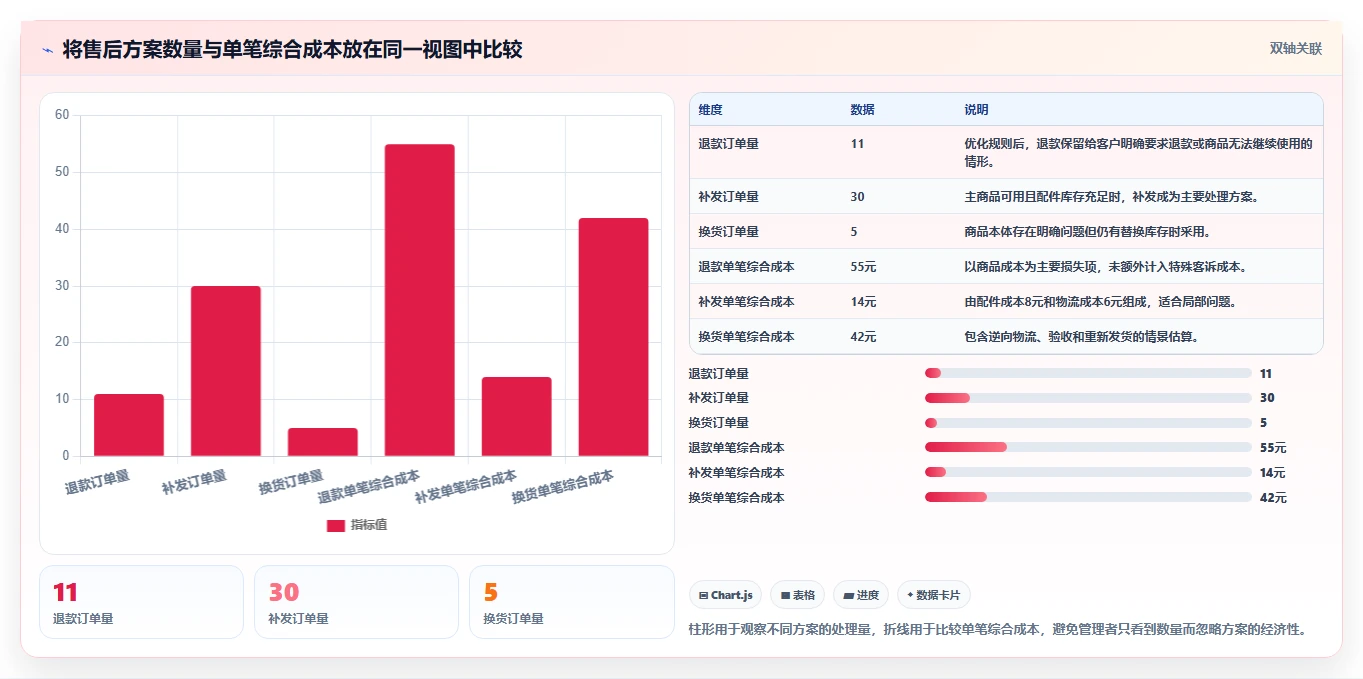Click the 退款单笔综合成本 bar in chart
This screenshot has width=1363, height=679.
coord(420,300)
